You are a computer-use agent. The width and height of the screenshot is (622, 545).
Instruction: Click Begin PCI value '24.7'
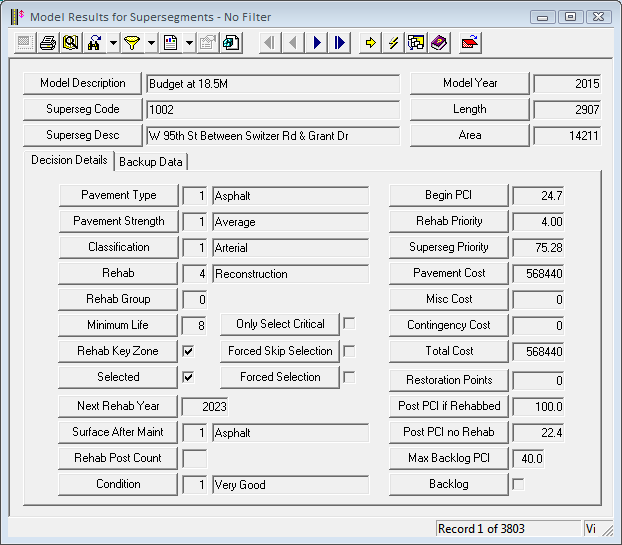pyautogui.click(x=538, y=196)
